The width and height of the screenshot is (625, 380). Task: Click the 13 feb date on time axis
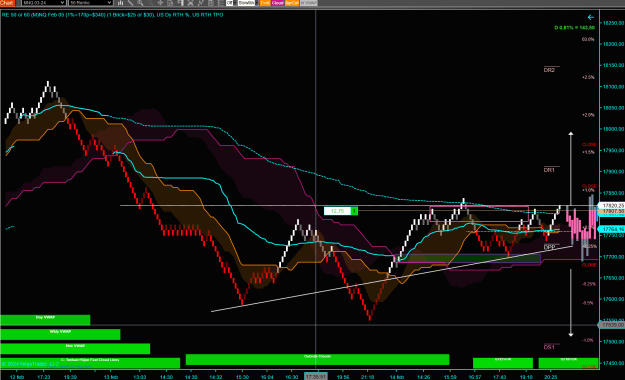pos(111,377)
